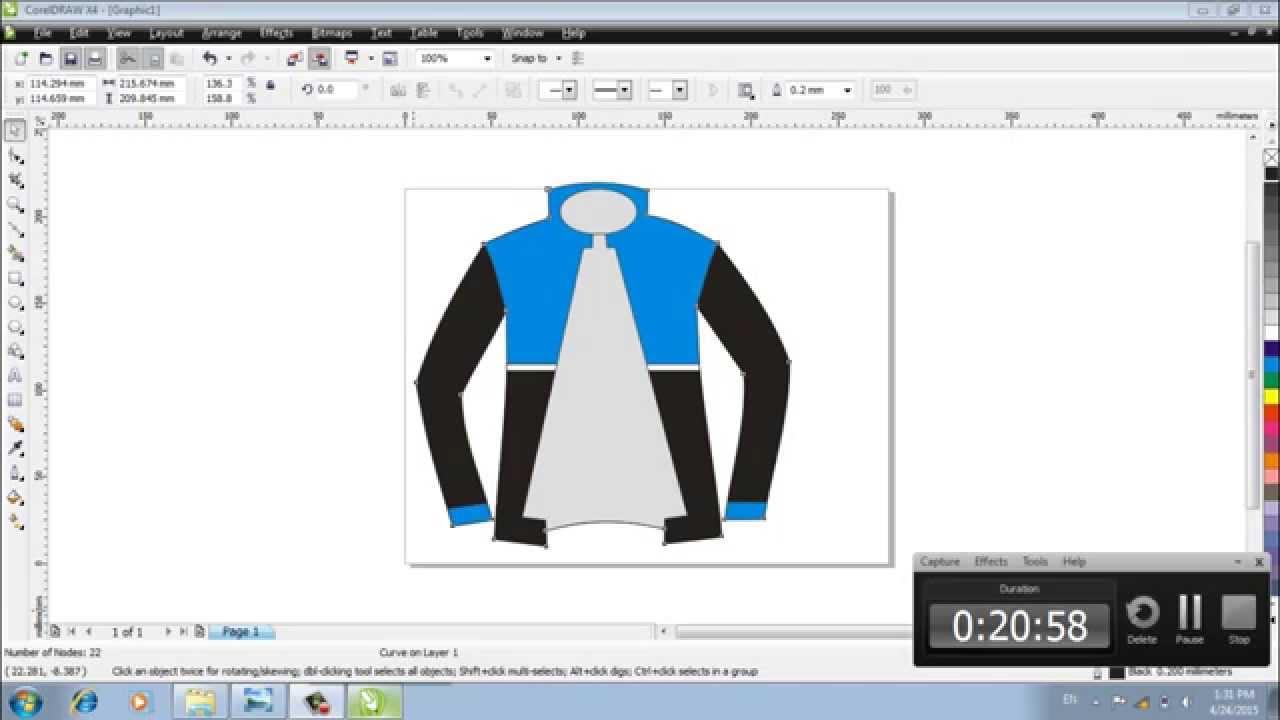Click the Welcome screen icon
1280x720 pixels.
pos(390,59)
